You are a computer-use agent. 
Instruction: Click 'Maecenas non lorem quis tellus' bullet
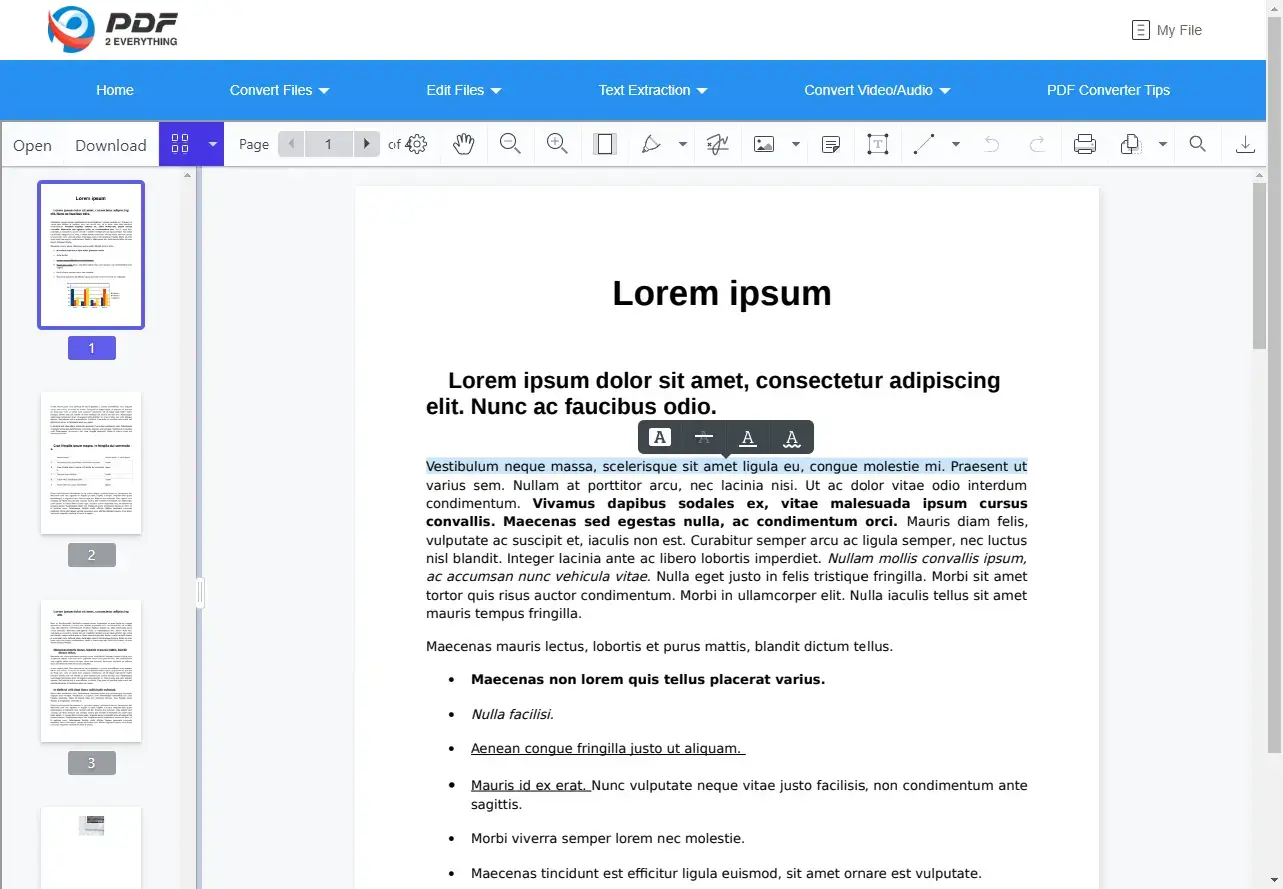(648, 679)
